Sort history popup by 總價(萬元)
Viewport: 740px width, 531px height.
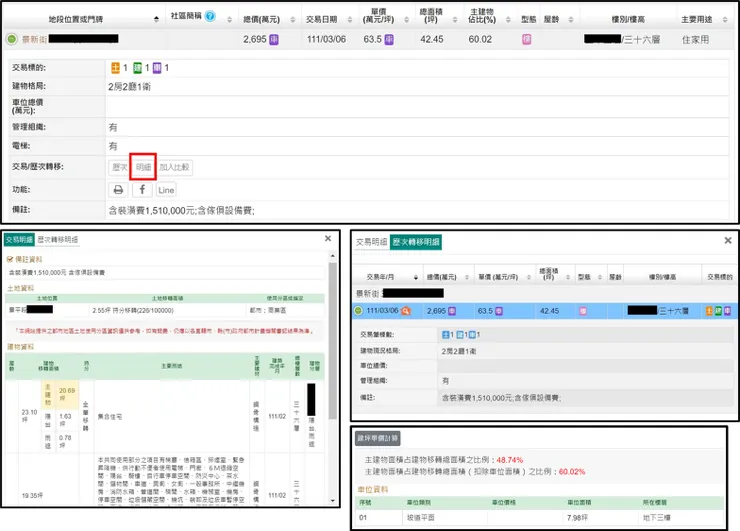tap(467, 277)
